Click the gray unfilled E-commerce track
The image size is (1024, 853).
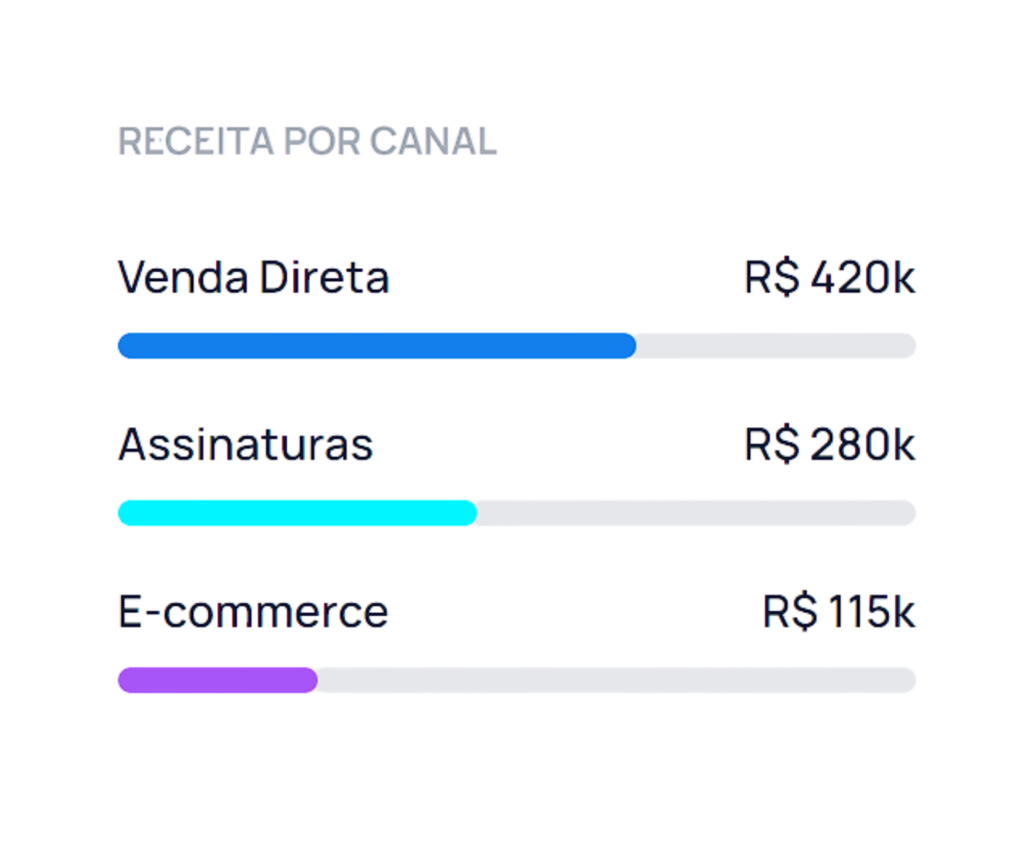coord(615,680)
